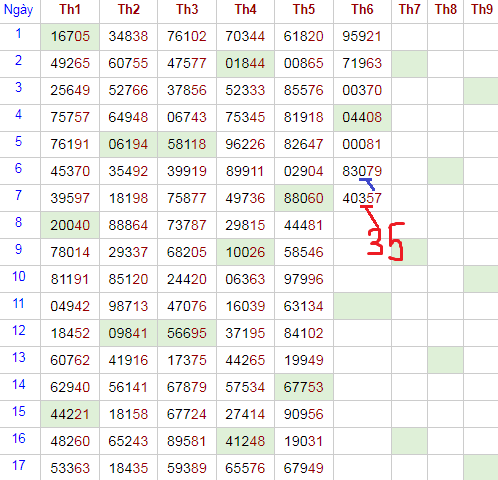Select cell 40357 in Th6
This screenshot has height=480, width=498.
[x=362, y=198]
